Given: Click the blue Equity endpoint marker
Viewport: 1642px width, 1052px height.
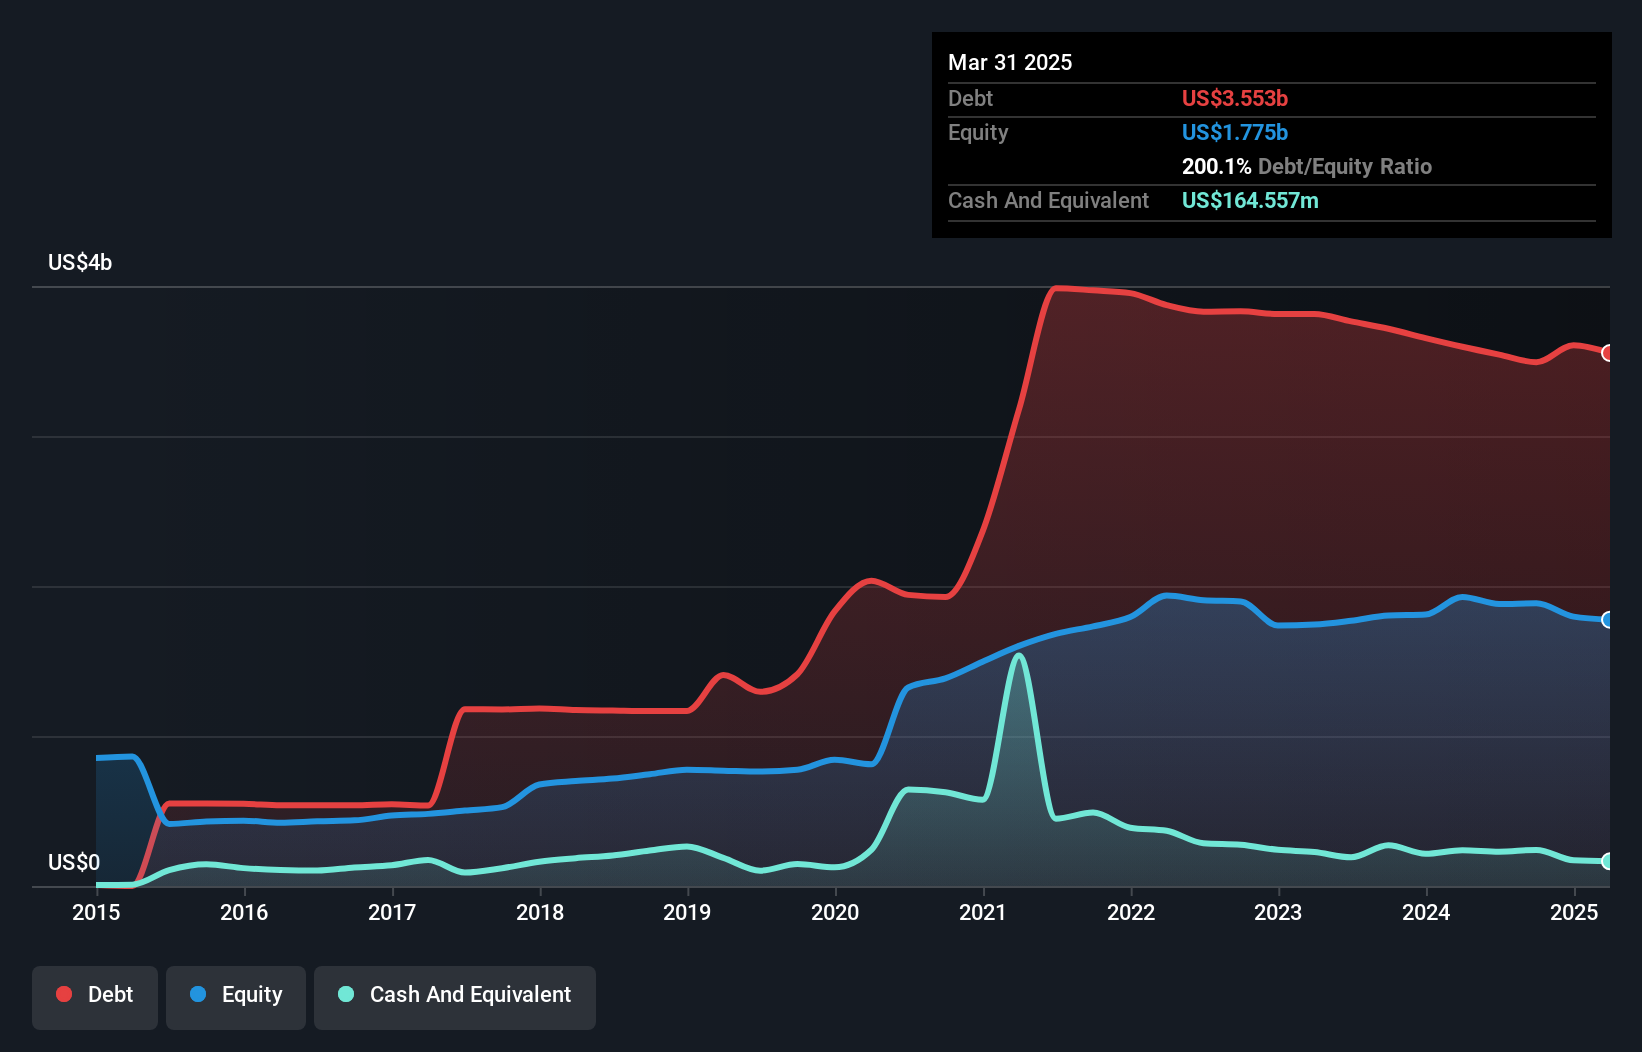Looking at the screenshot, I should (1608, 620).
